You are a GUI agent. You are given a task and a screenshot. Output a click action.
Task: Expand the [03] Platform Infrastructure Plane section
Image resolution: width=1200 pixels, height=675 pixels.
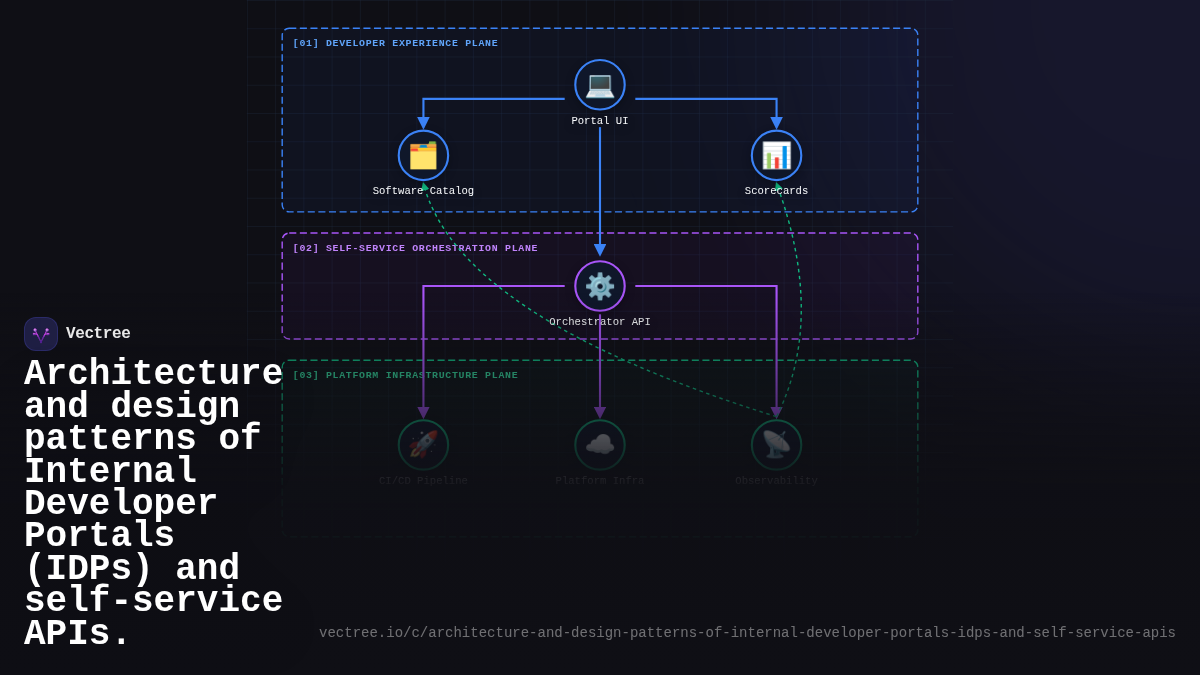click(x=406, y=375)
